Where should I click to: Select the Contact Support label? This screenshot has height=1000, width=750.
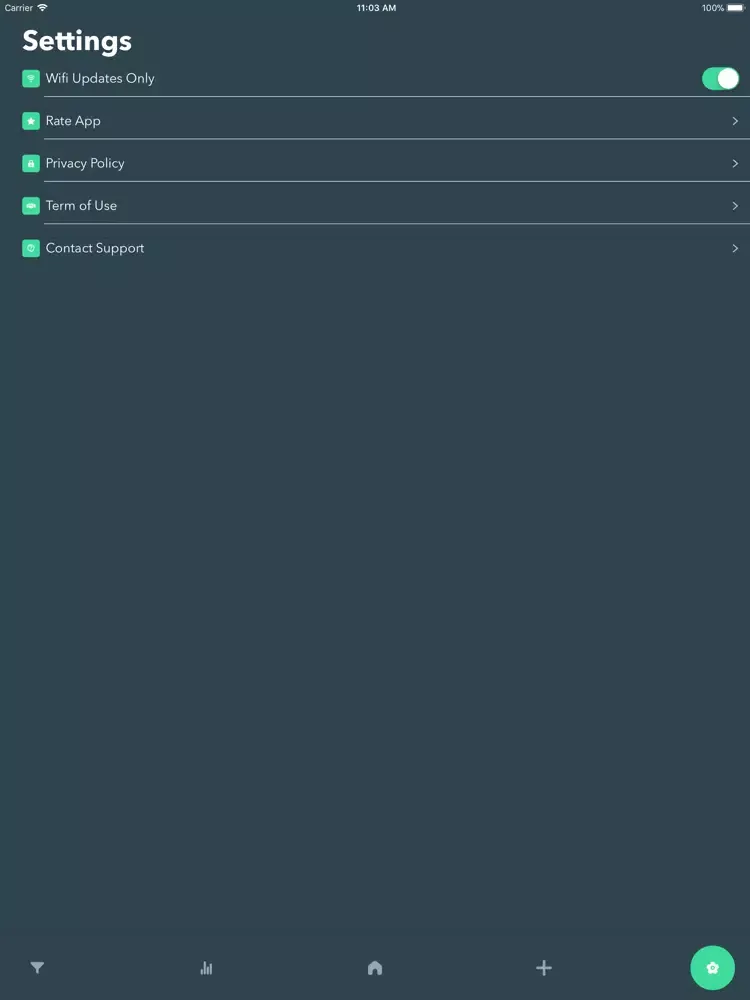tap(95, 249)
